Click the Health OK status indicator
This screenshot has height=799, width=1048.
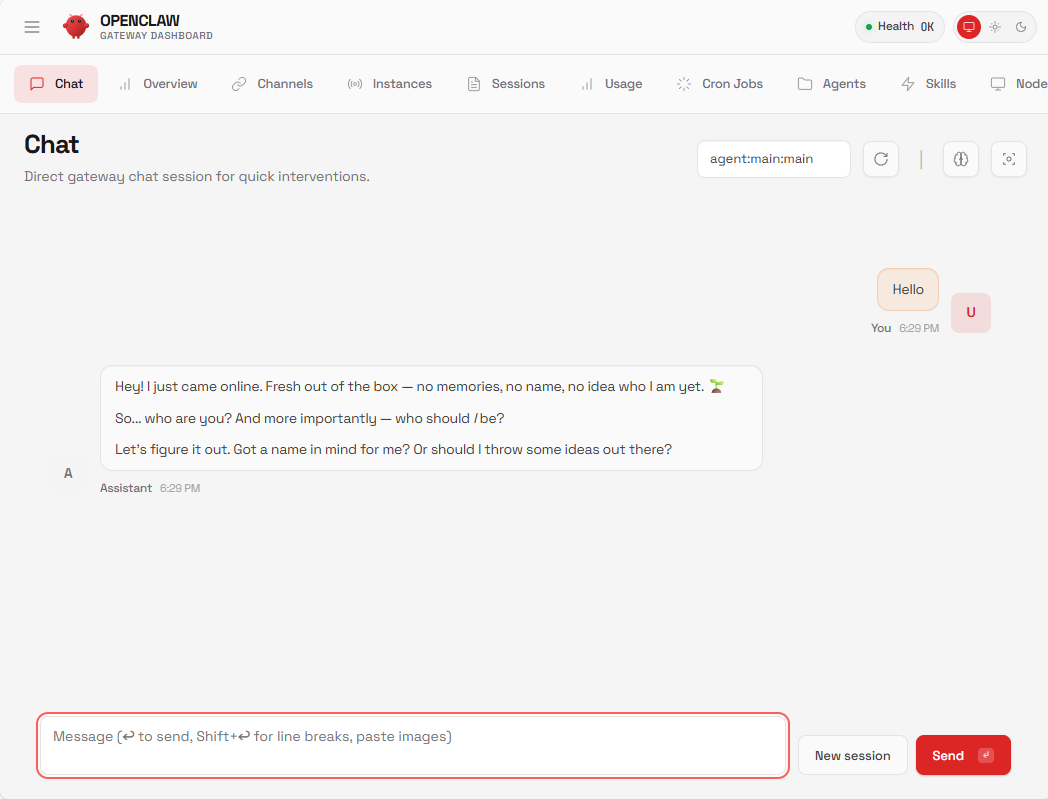point(899,27)
